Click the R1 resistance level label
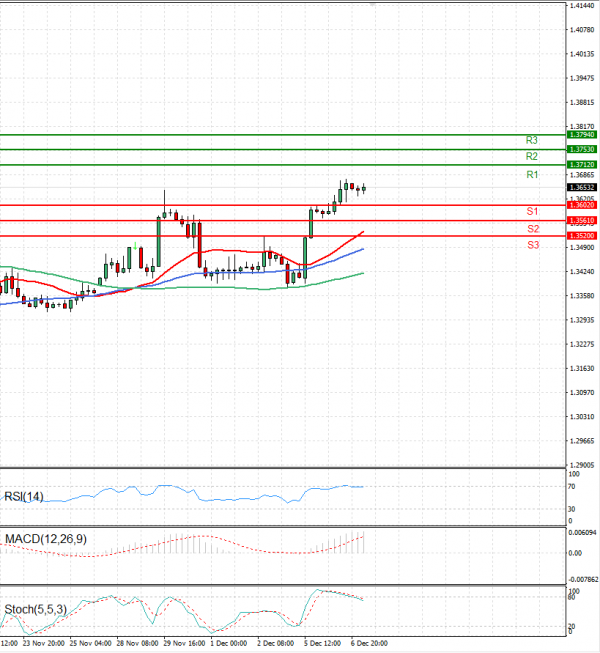The height and width of the screenshot is (653, 600). click(x=532, y=175)
